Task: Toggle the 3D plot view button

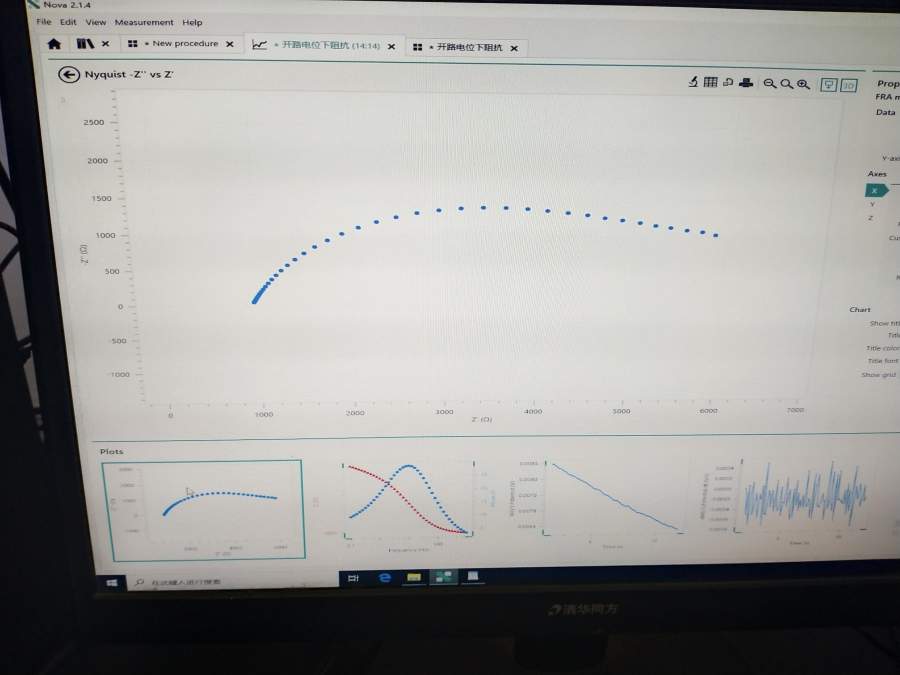Action: [848, 86]
